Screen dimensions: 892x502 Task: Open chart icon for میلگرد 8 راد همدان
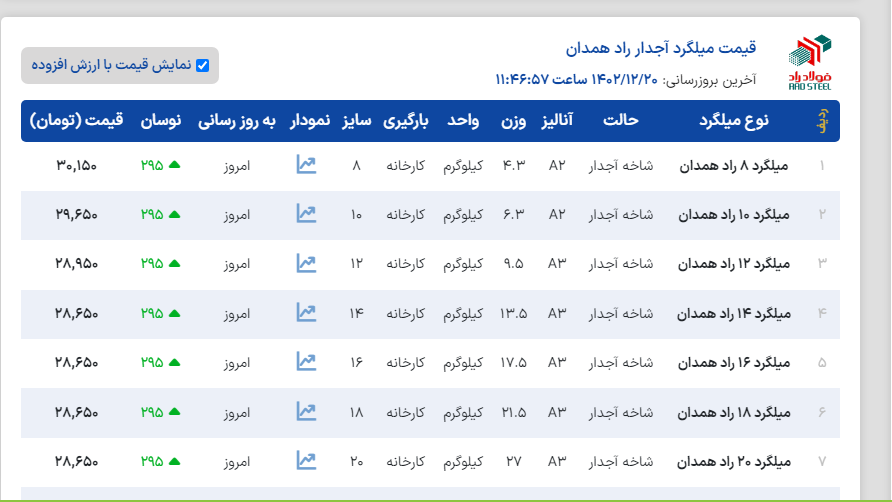306,165
